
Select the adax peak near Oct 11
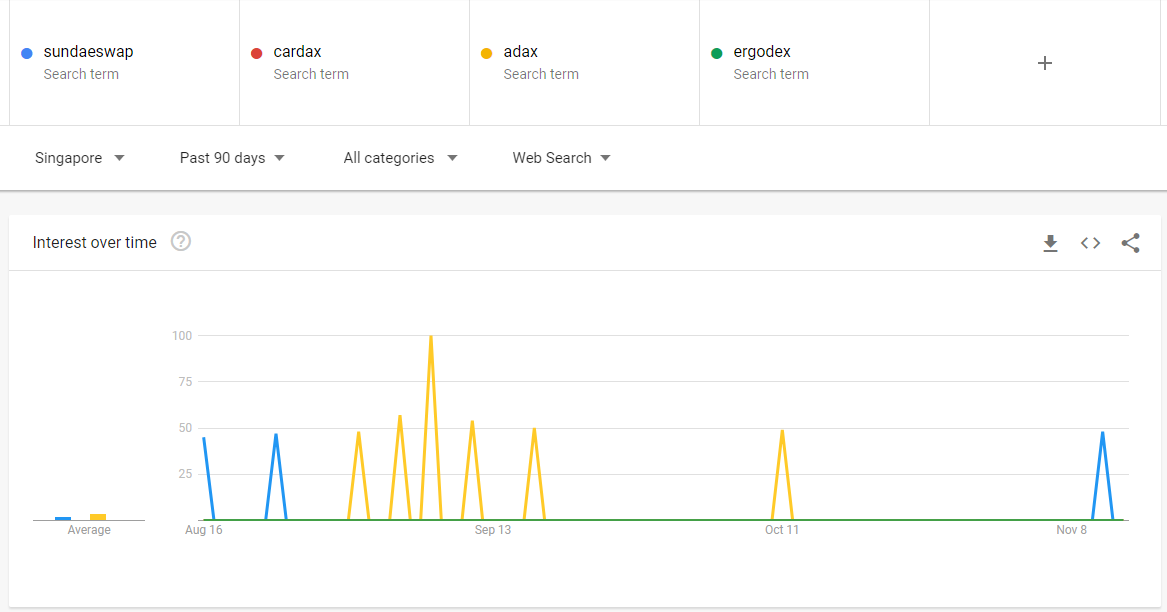(782, 430)
